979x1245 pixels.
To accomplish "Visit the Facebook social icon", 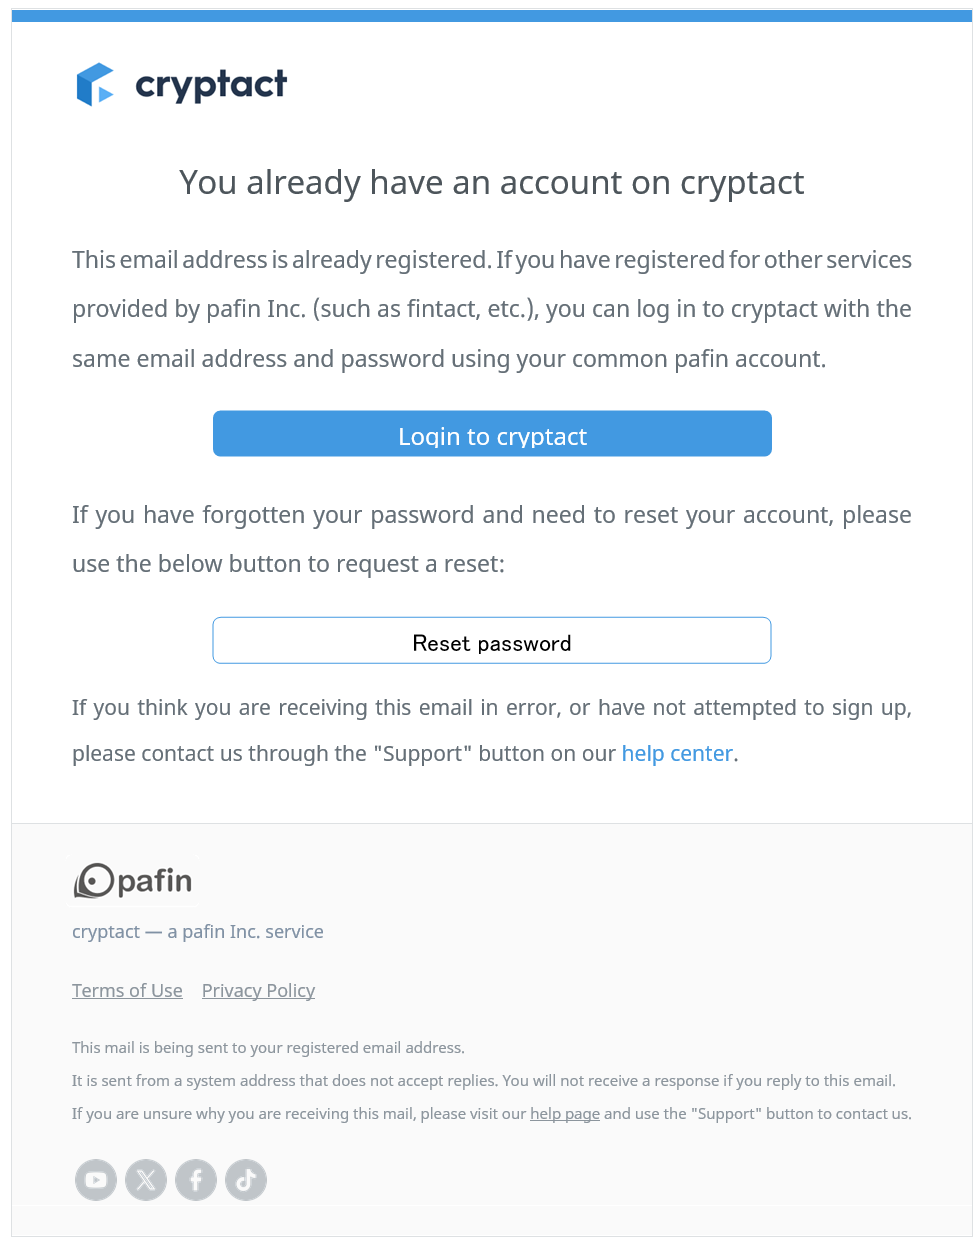I will point(196,1180).
